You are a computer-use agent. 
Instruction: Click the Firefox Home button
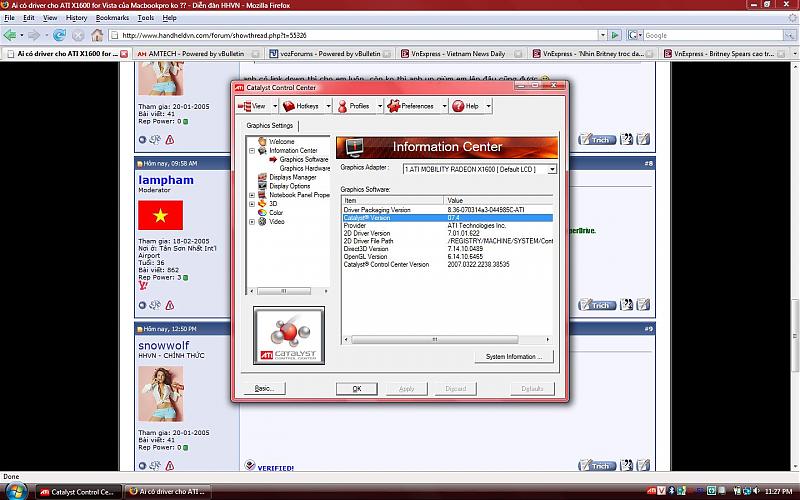pyautogui.click(x=98, y=35)
